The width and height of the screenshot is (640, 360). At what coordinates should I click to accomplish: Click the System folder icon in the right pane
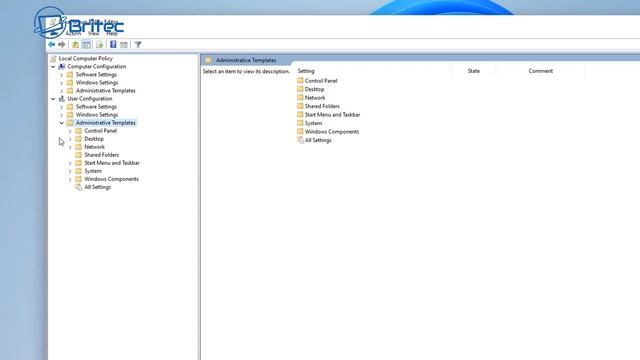coord(300,123)
